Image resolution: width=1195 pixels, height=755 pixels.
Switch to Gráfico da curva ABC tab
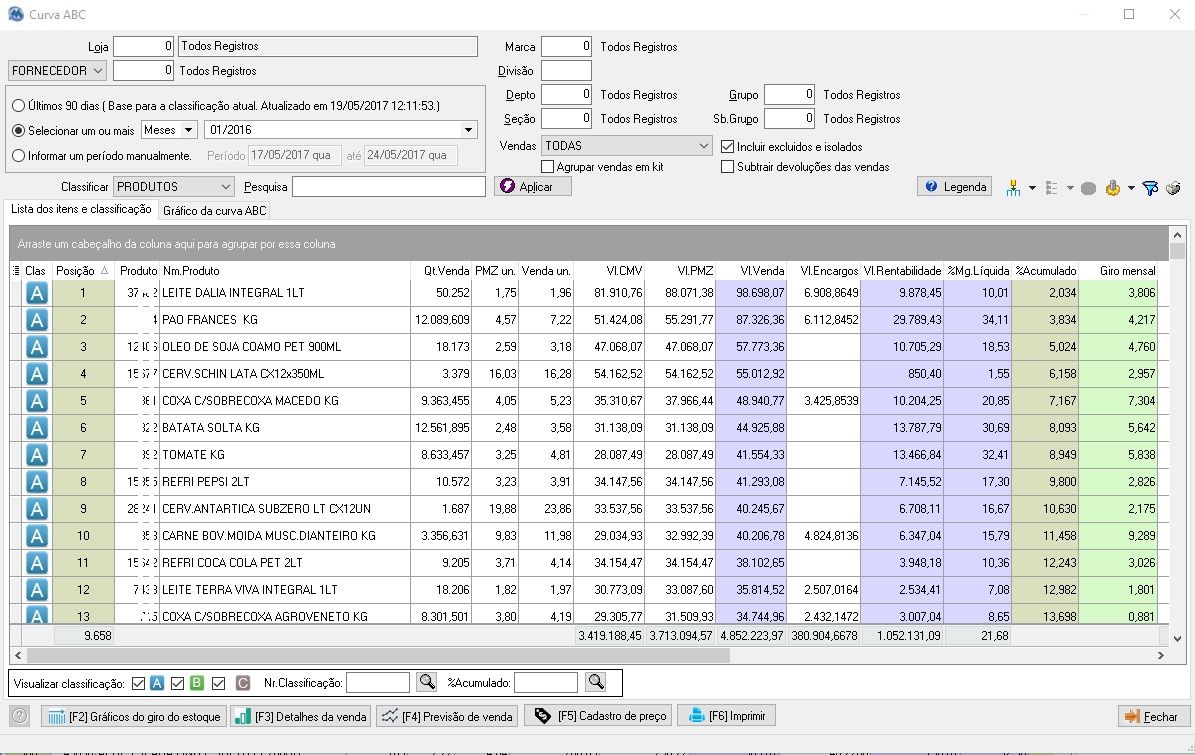click(x=215, y=210)
